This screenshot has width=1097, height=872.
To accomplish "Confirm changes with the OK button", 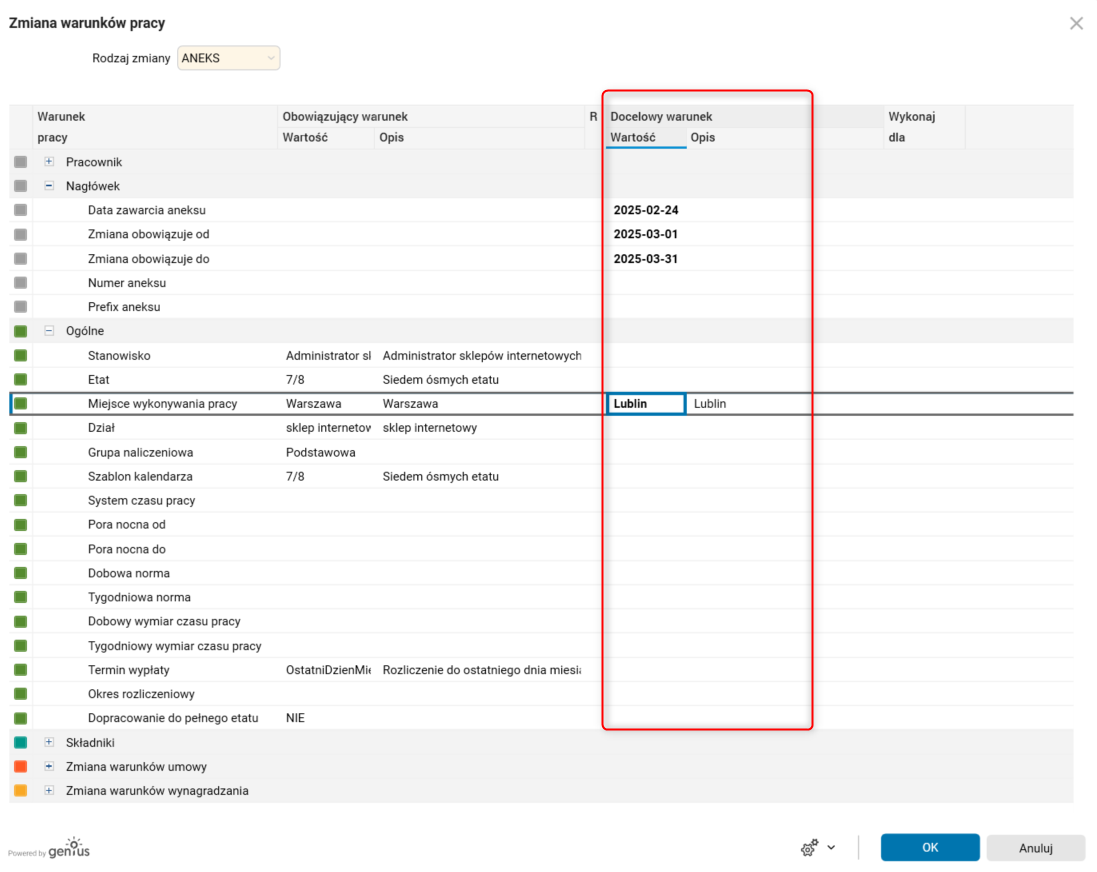I will point(930,848).
